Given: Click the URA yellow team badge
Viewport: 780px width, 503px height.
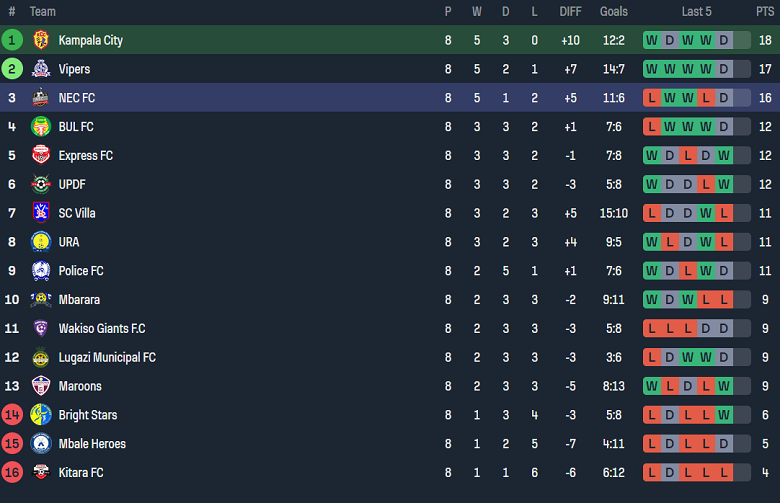Looking at the screenshot, I should pos(41,242).
